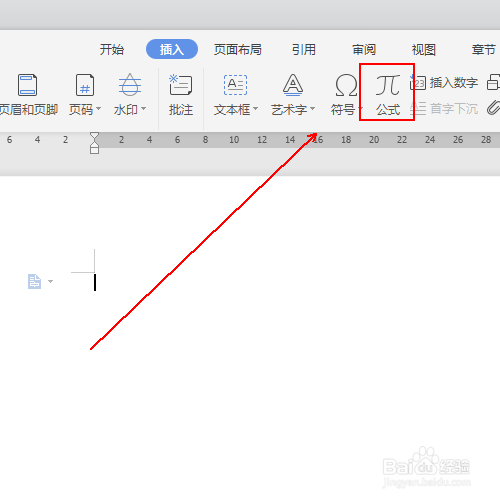Click the 艺术字 WordArt icon
500x500 pixels.
coord(293,85)
